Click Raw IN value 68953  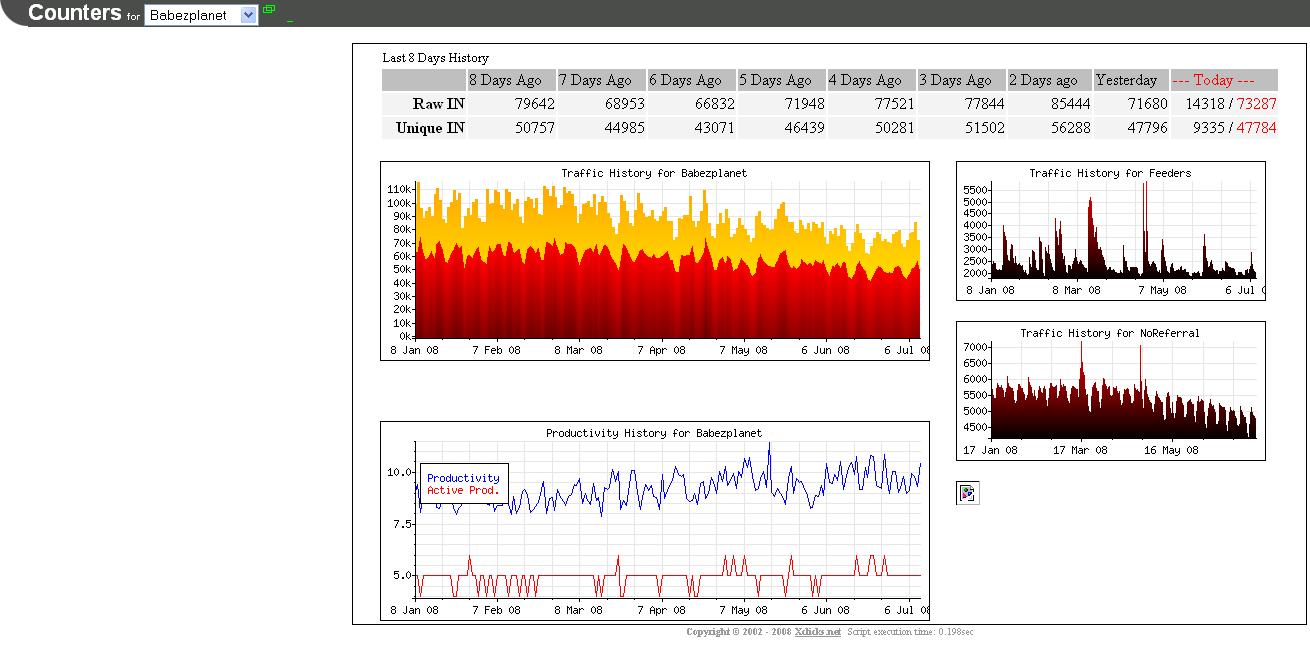point(625,104)
